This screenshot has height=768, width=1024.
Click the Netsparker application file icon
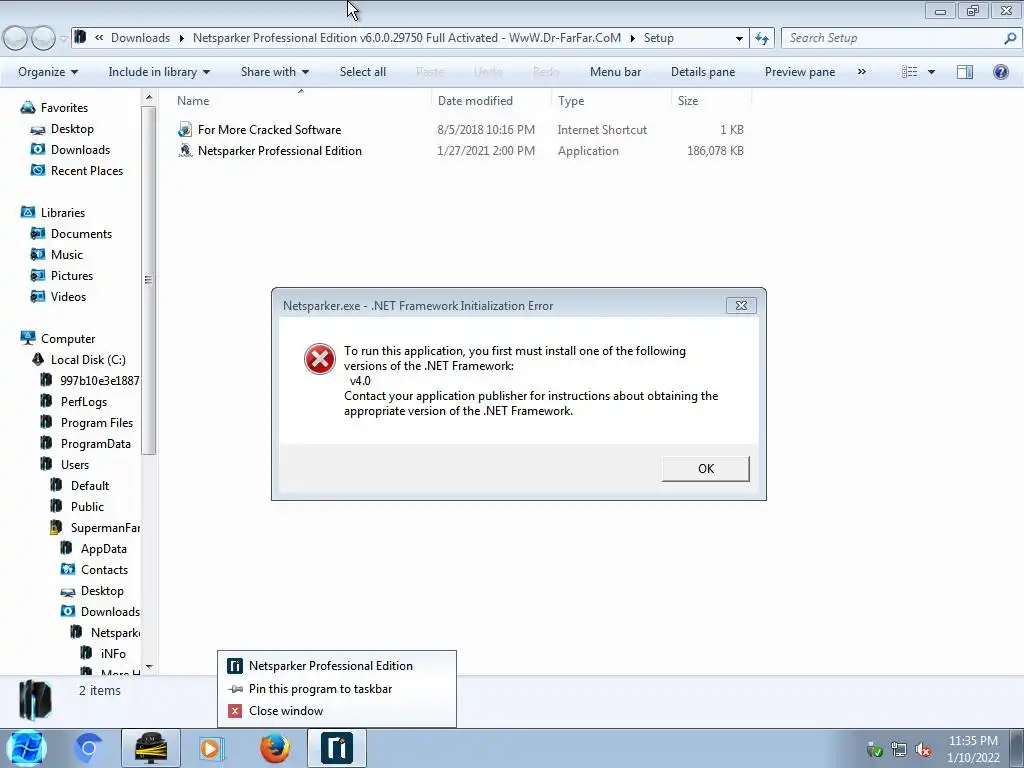point(185,151)
